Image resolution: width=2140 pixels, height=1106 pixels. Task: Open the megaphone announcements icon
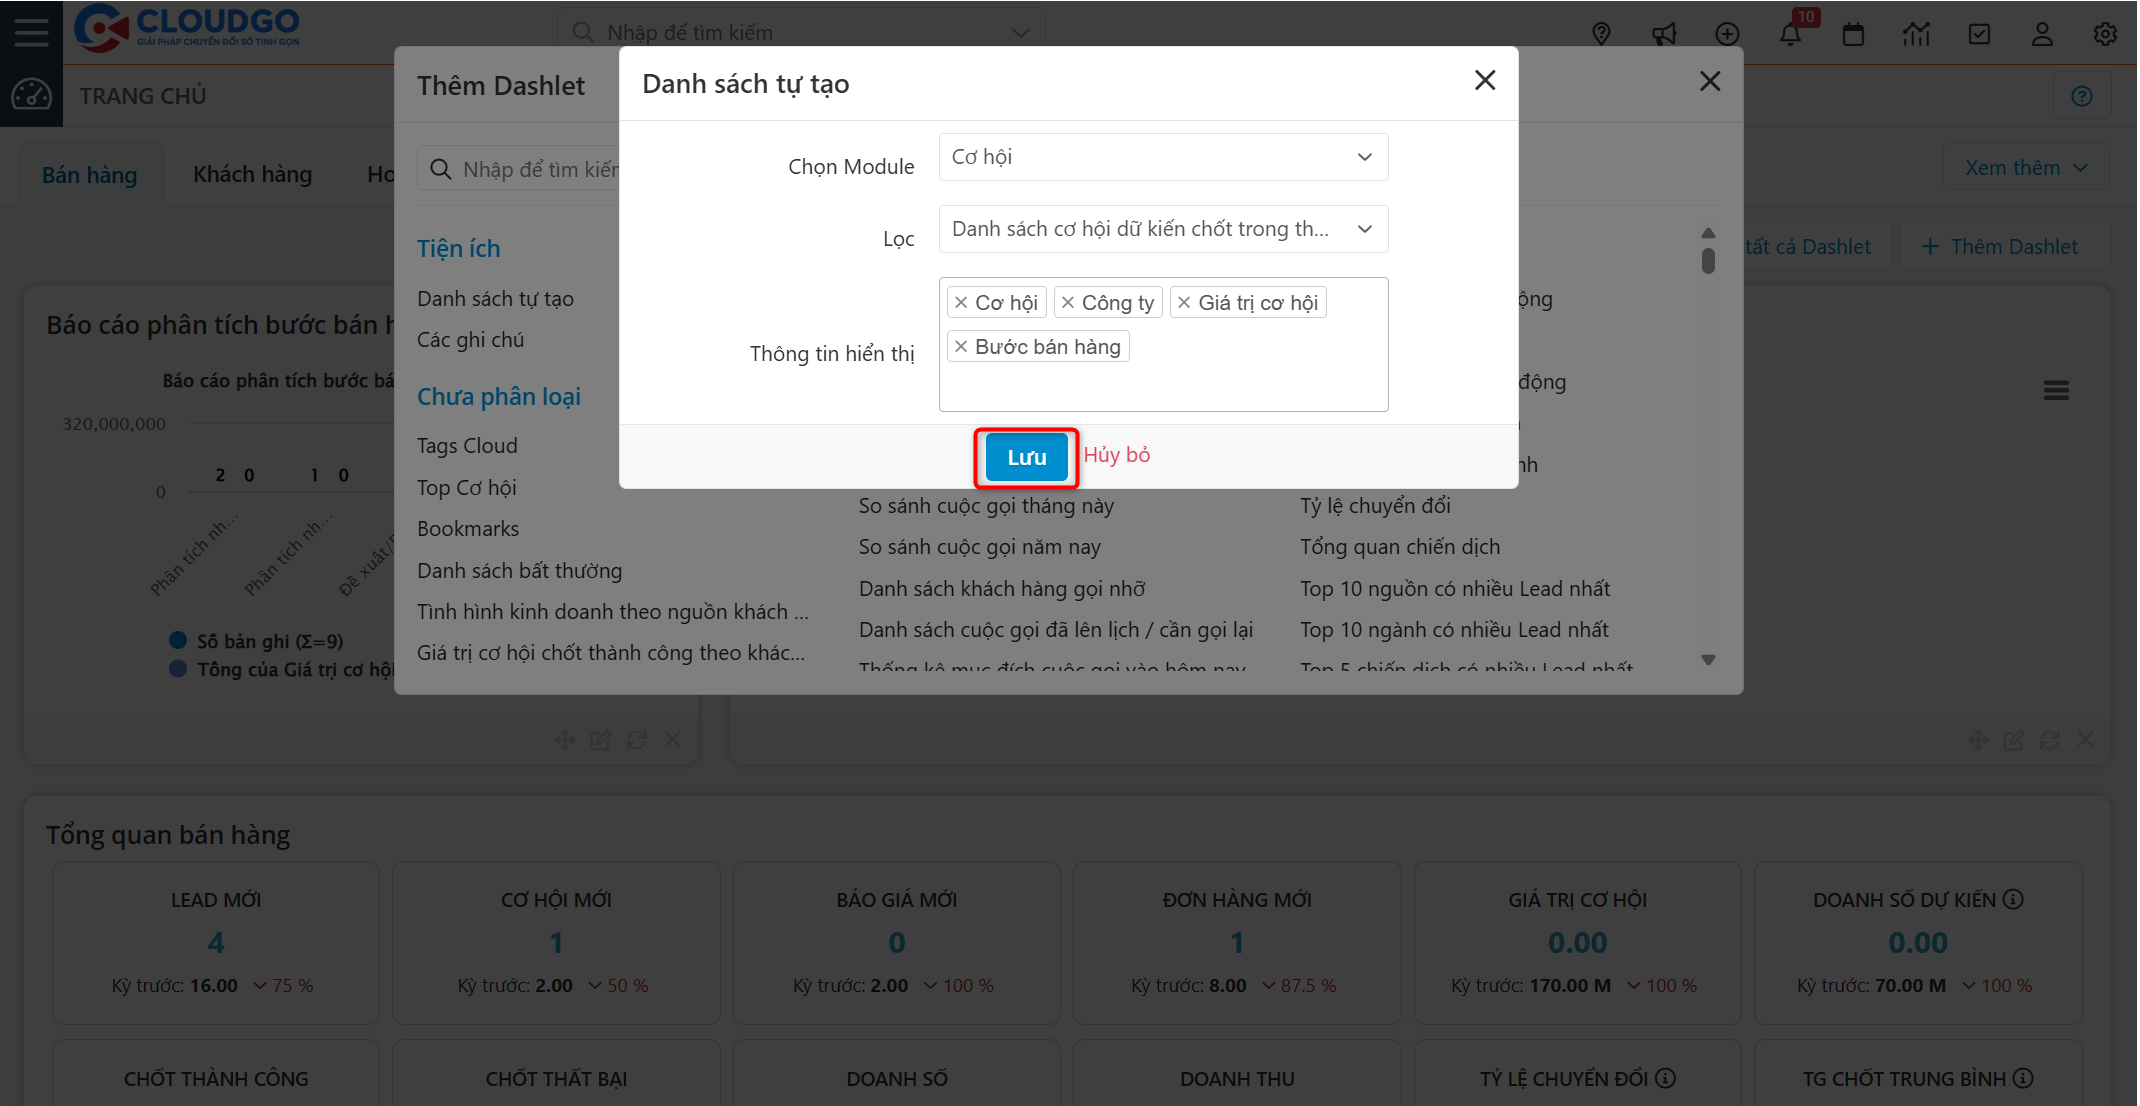pos(1664,33)
